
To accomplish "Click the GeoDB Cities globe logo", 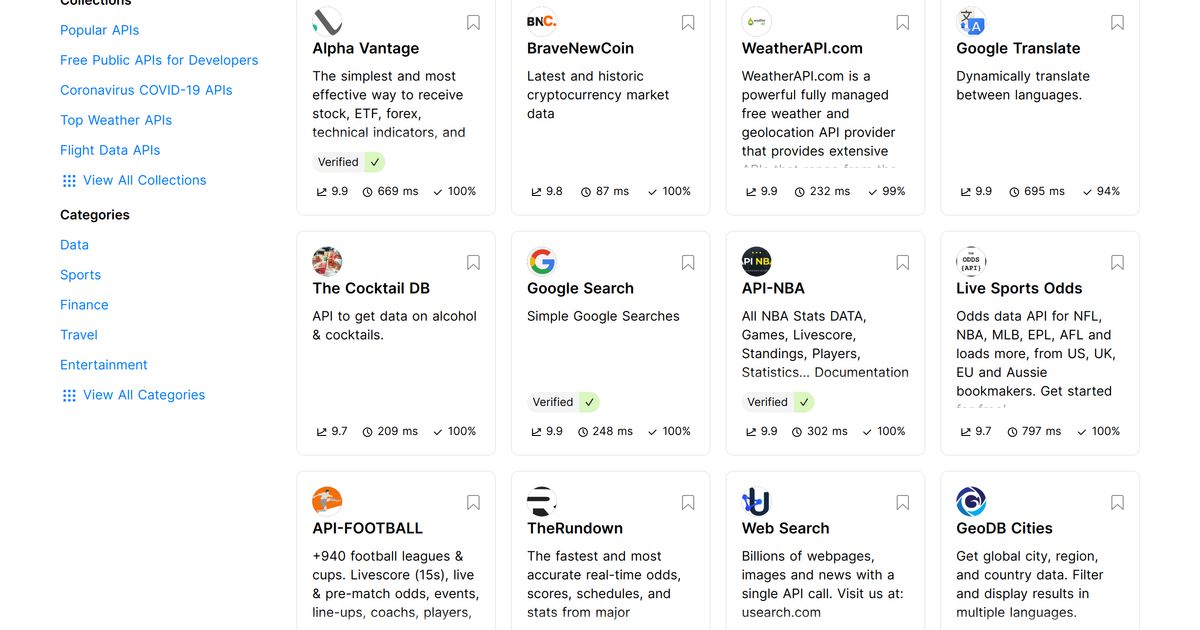I will 972,501.
